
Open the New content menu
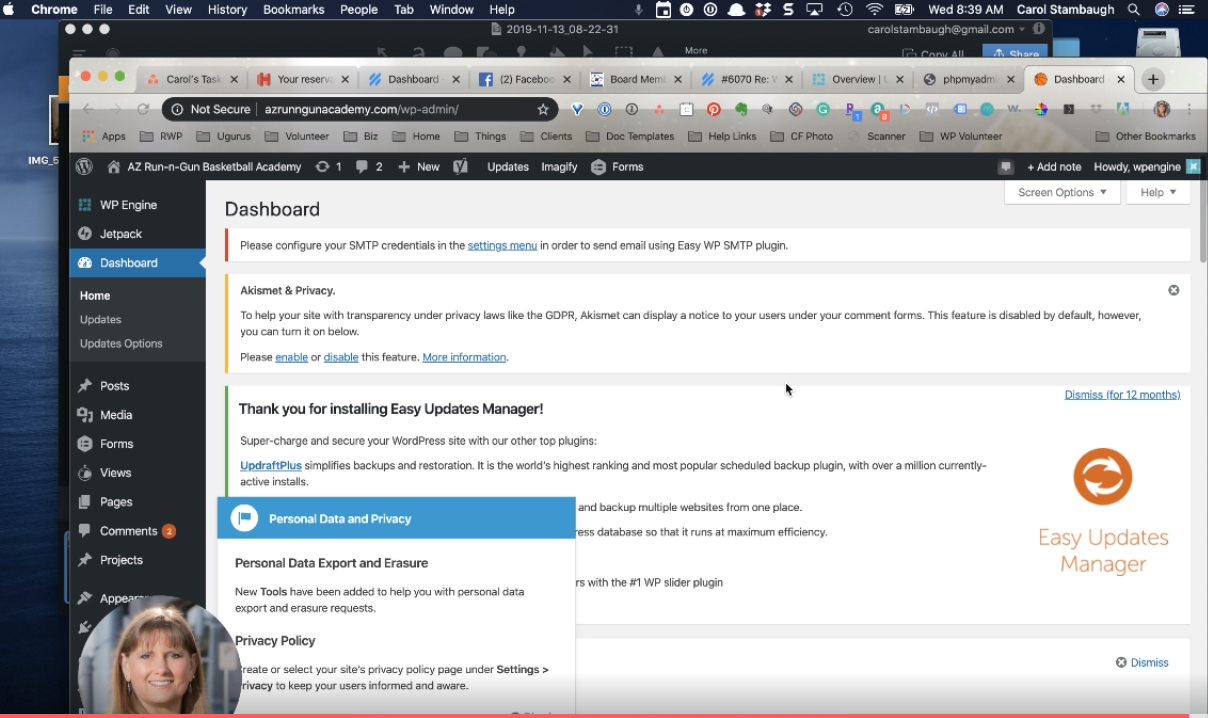click(418, 167)
